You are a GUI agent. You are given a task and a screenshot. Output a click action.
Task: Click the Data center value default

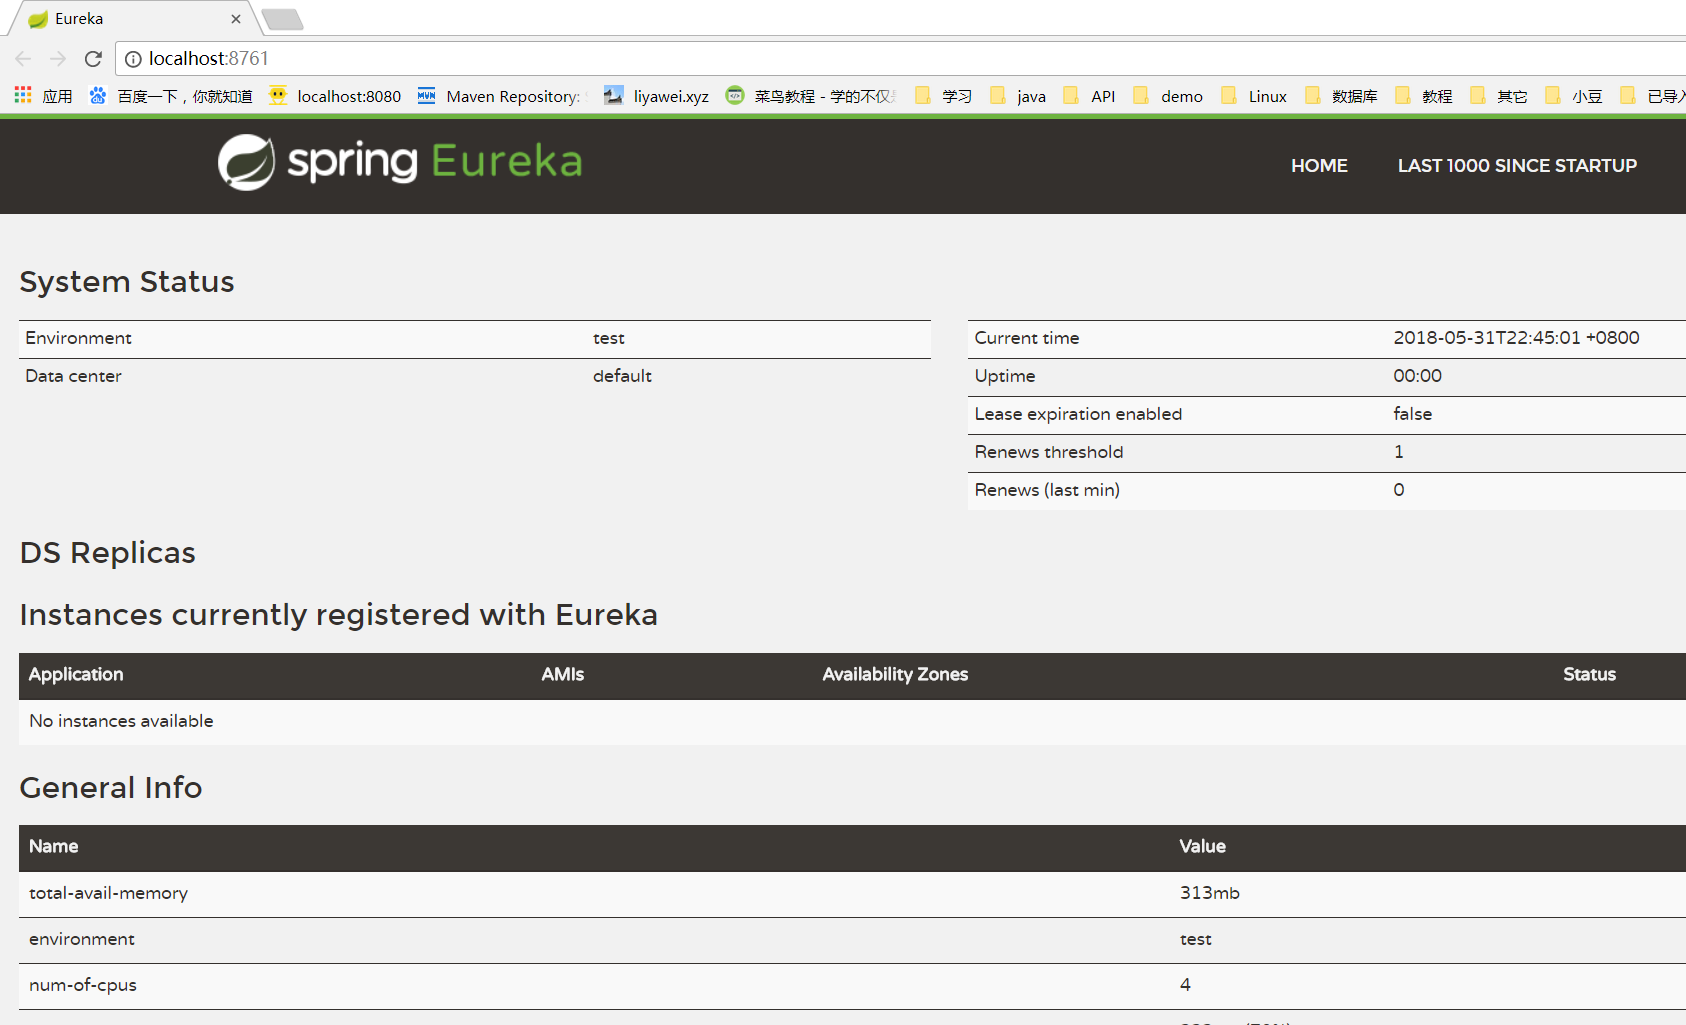point(622,376)
